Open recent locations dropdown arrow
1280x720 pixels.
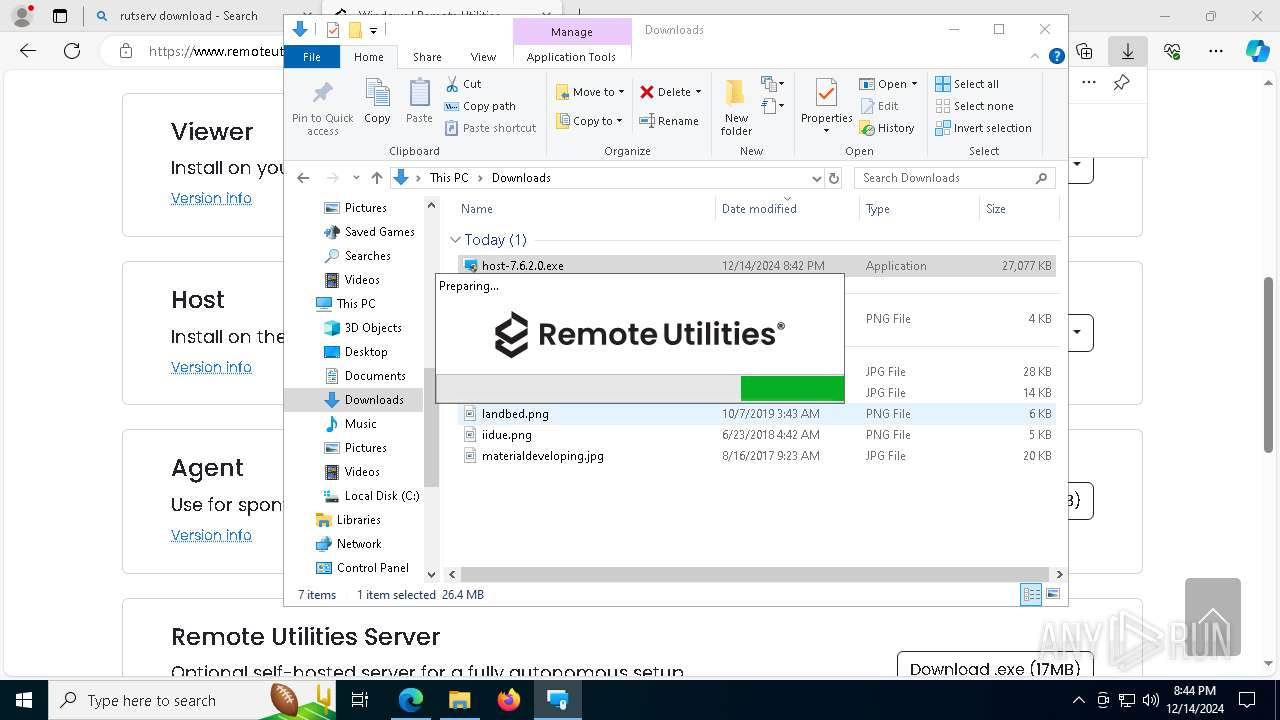(356, 178)
